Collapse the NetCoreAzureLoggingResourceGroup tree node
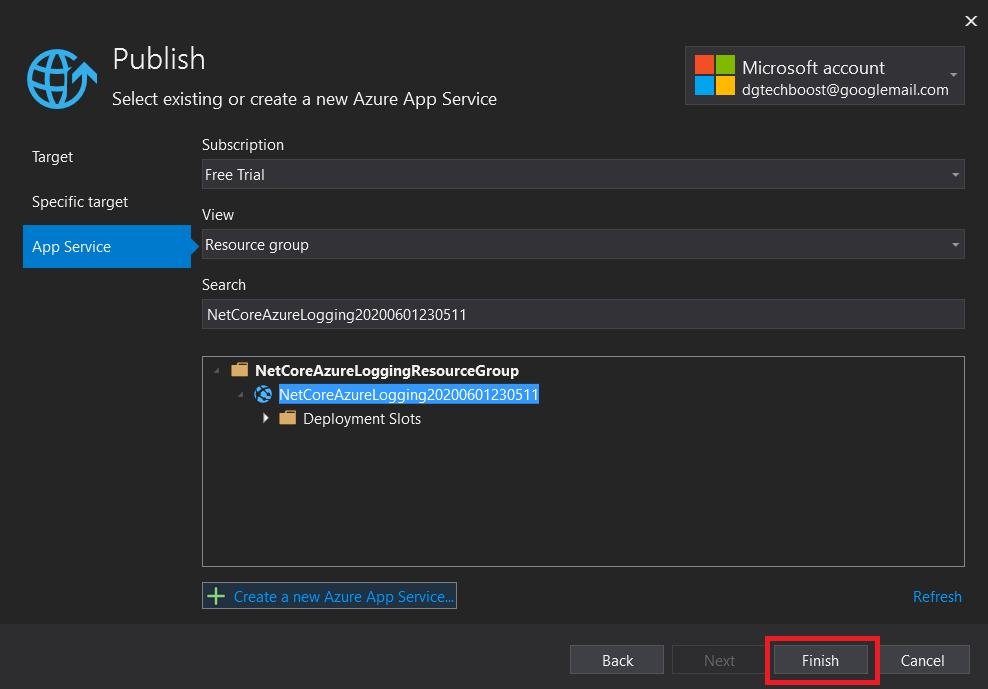 [218, 371]
